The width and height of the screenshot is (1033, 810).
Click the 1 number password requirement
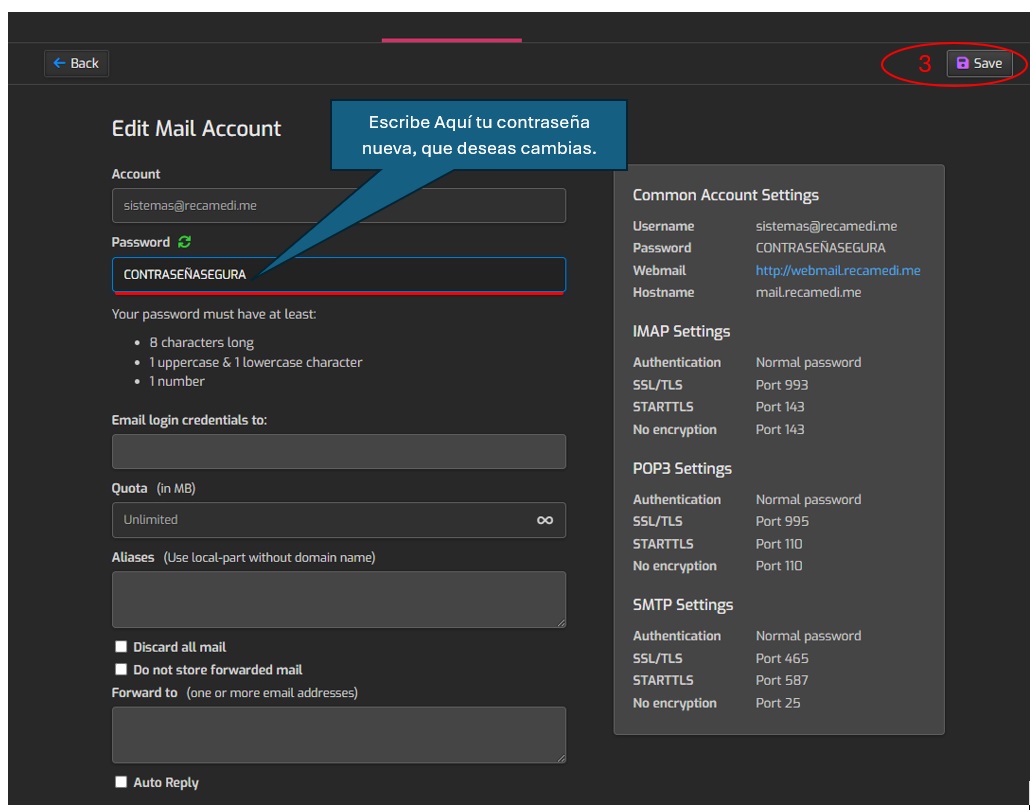click(177, 381)
